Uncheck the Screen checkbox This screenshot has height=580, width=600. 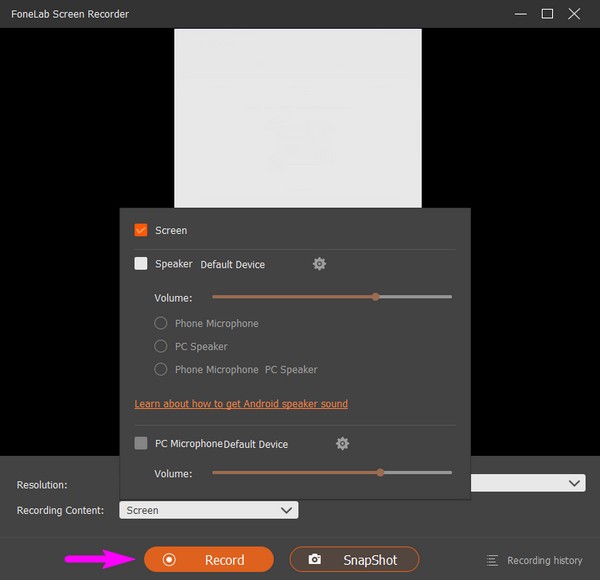141,230
